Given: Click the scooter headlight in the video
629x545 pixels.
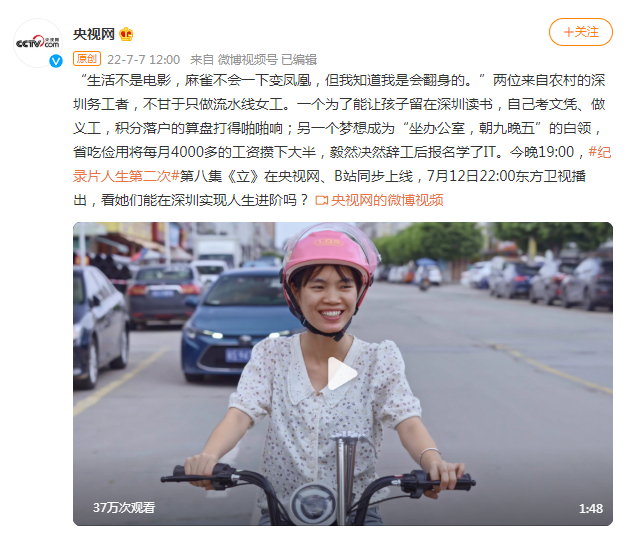Looking at the screenshot, I should 313,504.
